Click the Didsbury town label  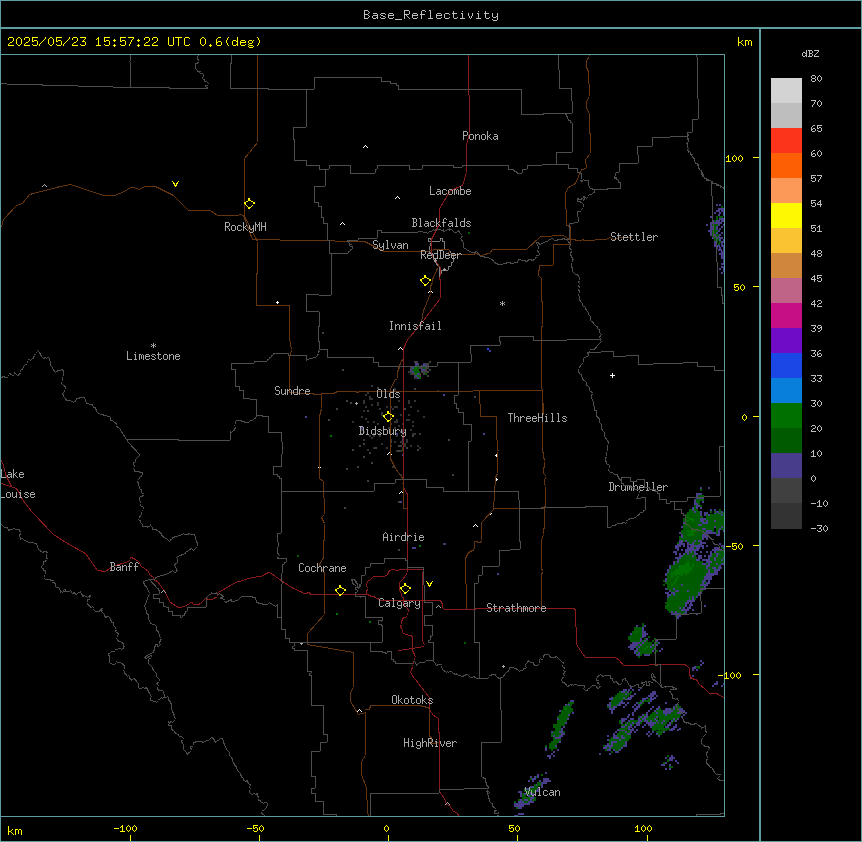[x=383, y=431]
